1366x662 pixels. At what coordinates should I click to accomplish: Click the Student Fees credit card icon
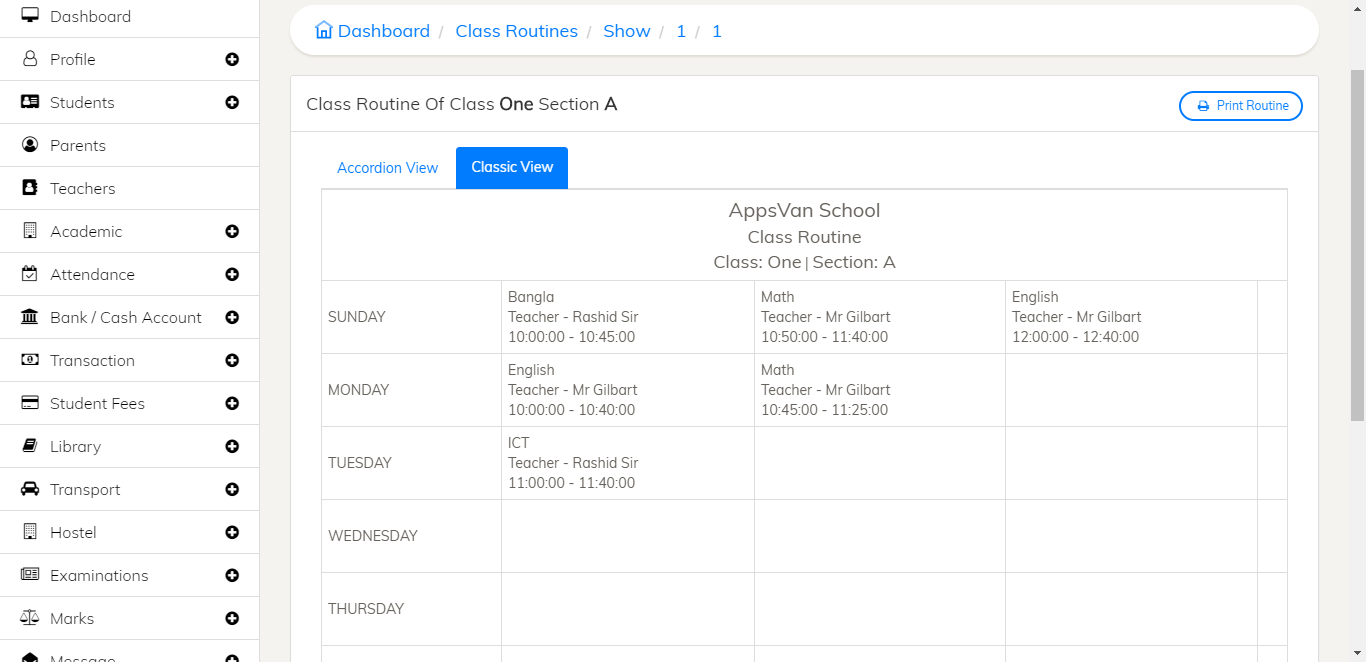[30, 403]
